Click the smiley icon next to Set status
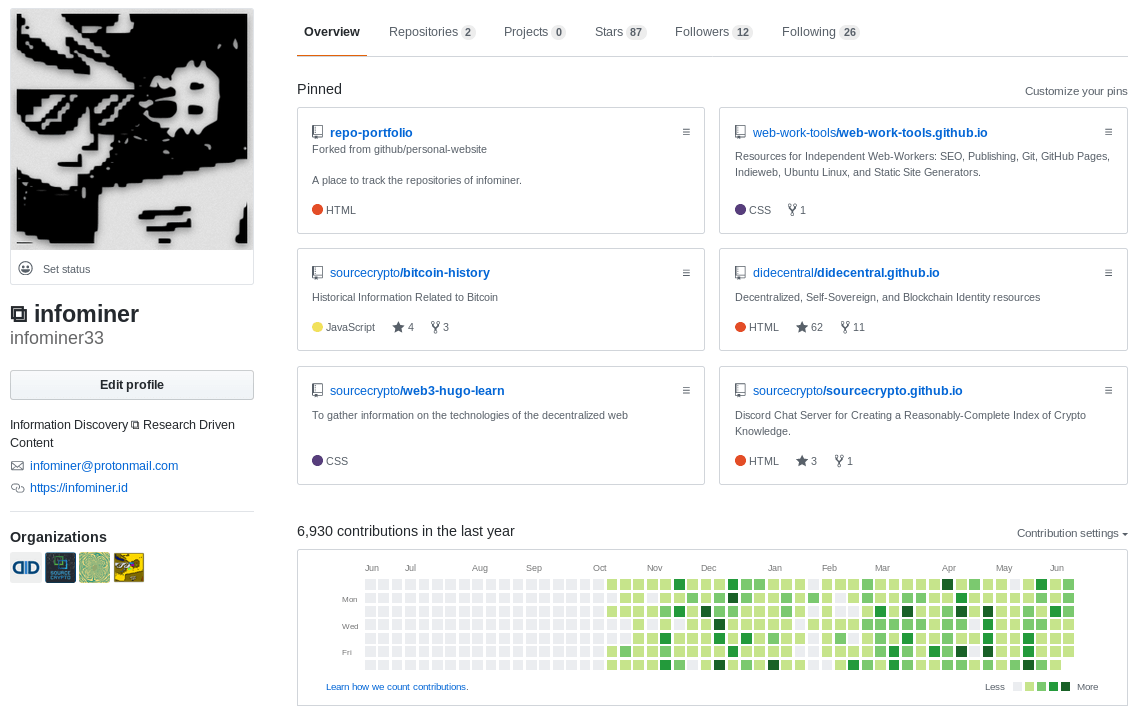 click(25, 269)
